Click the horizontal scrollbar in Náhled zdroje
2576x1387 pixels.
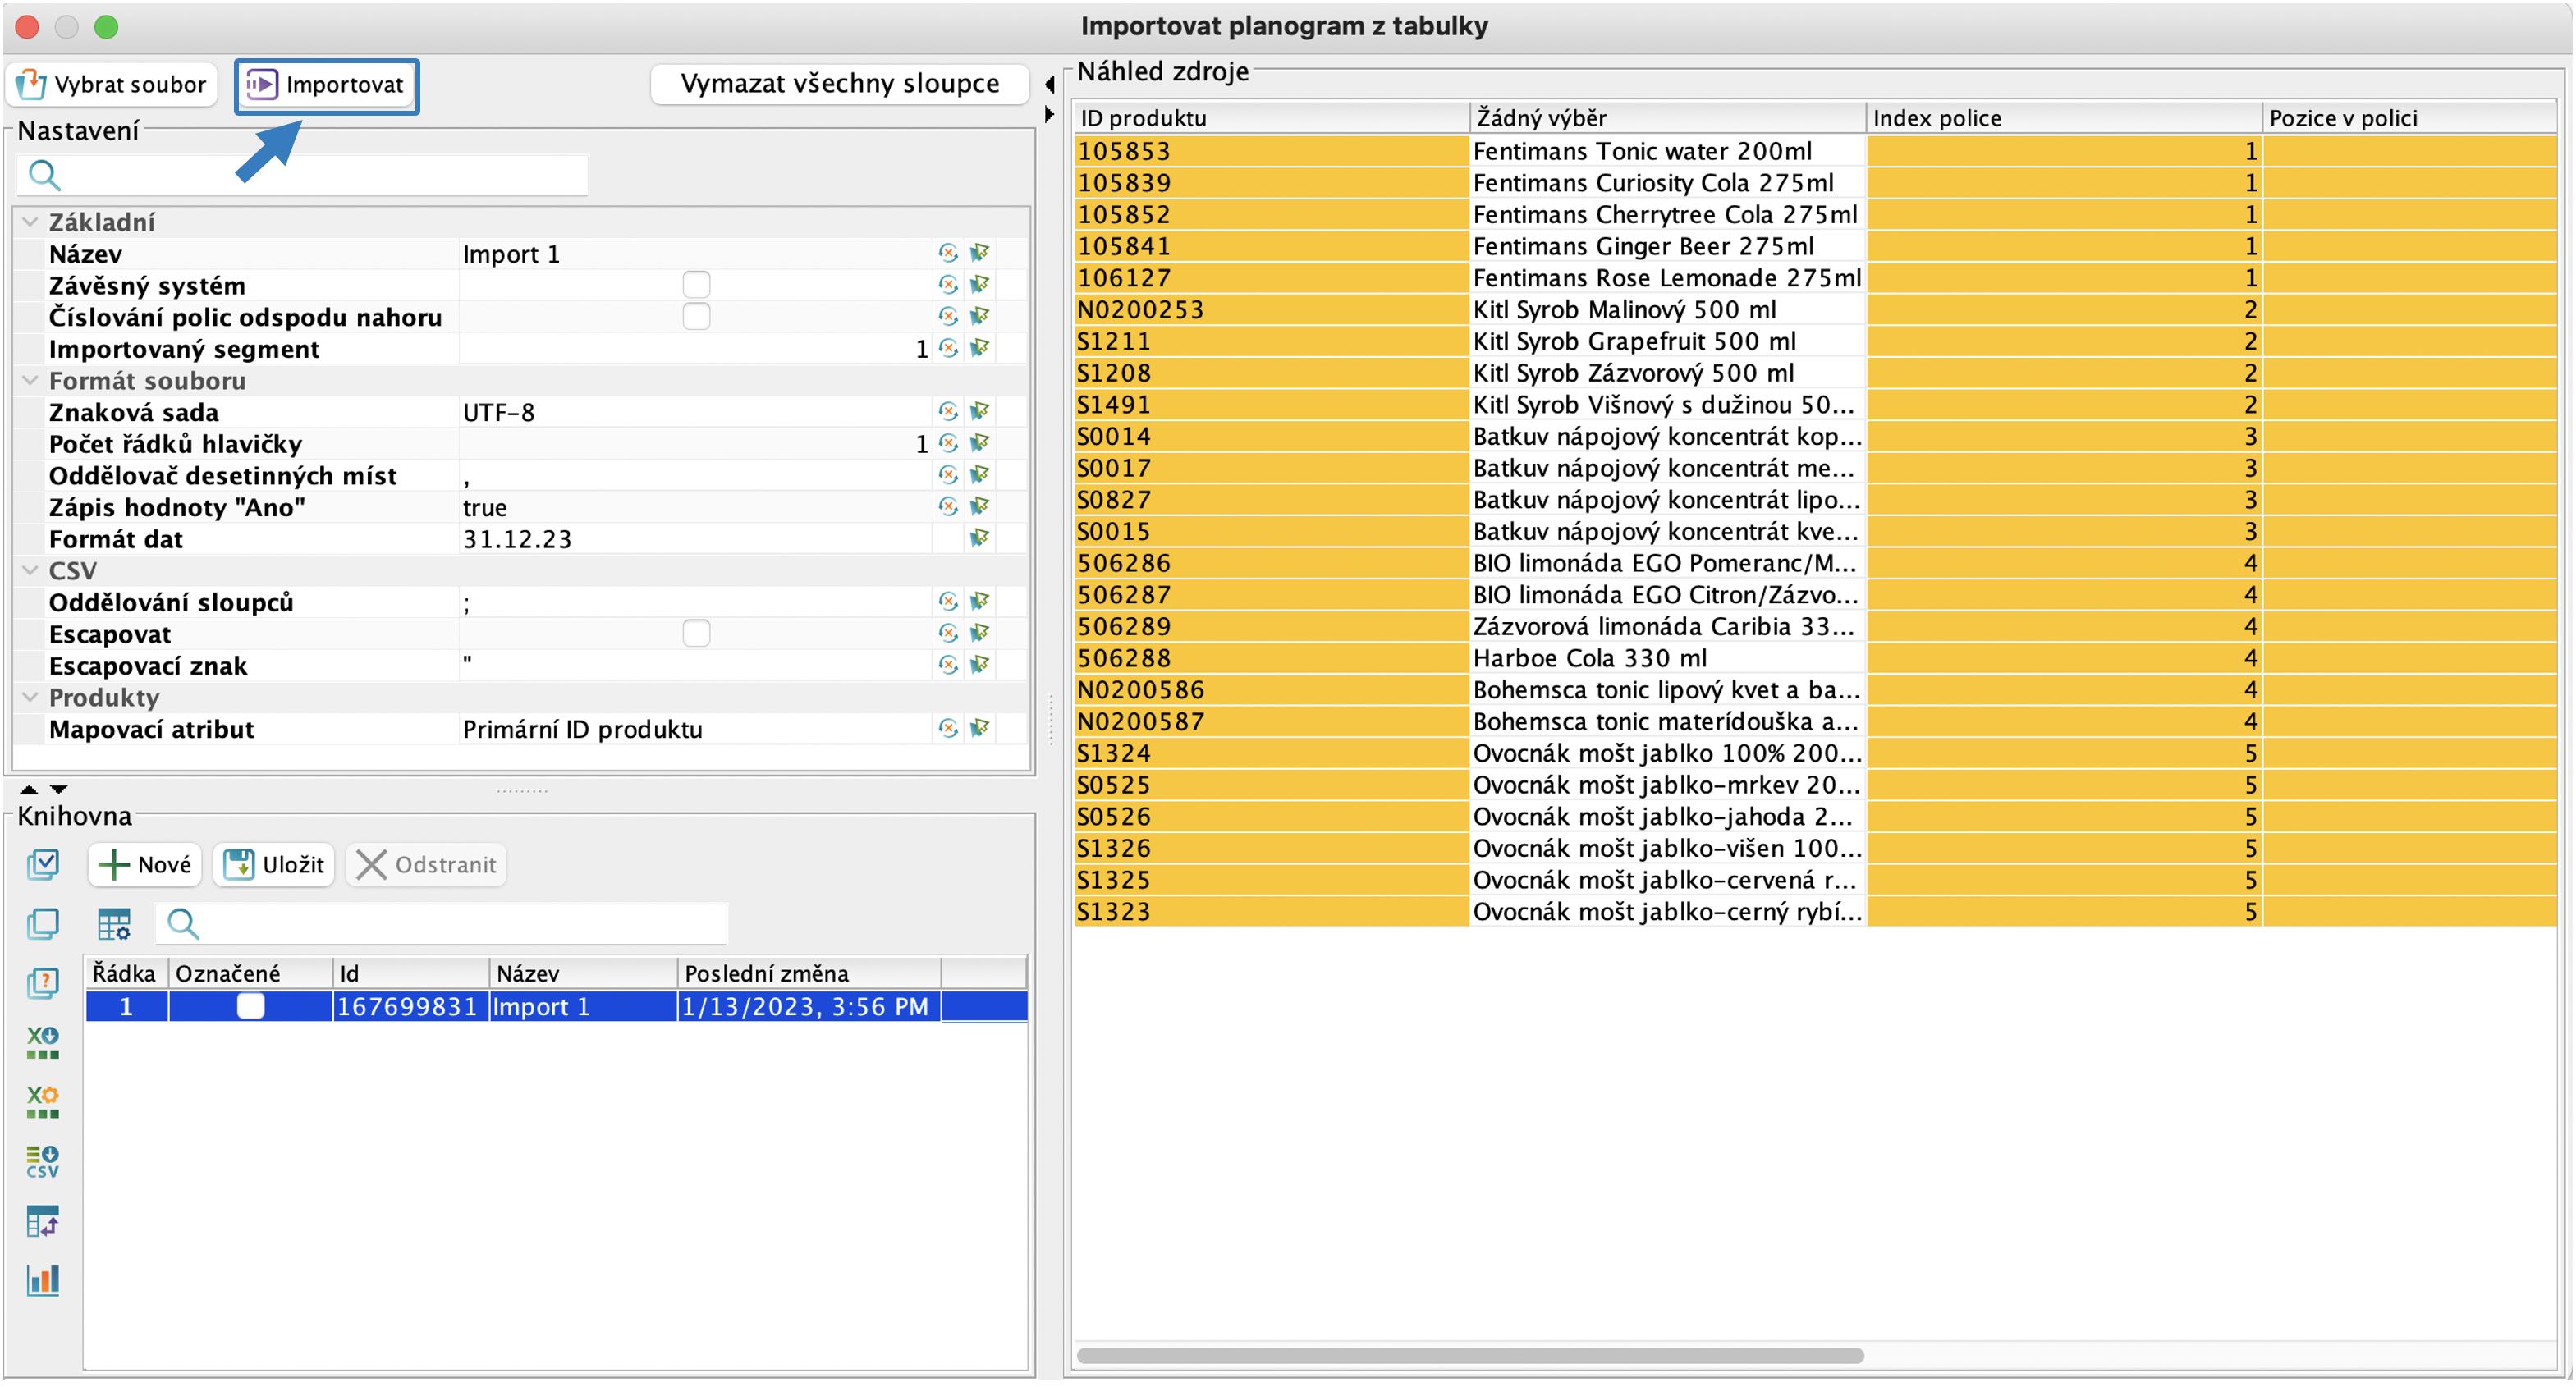(x=1469, y=1355)
